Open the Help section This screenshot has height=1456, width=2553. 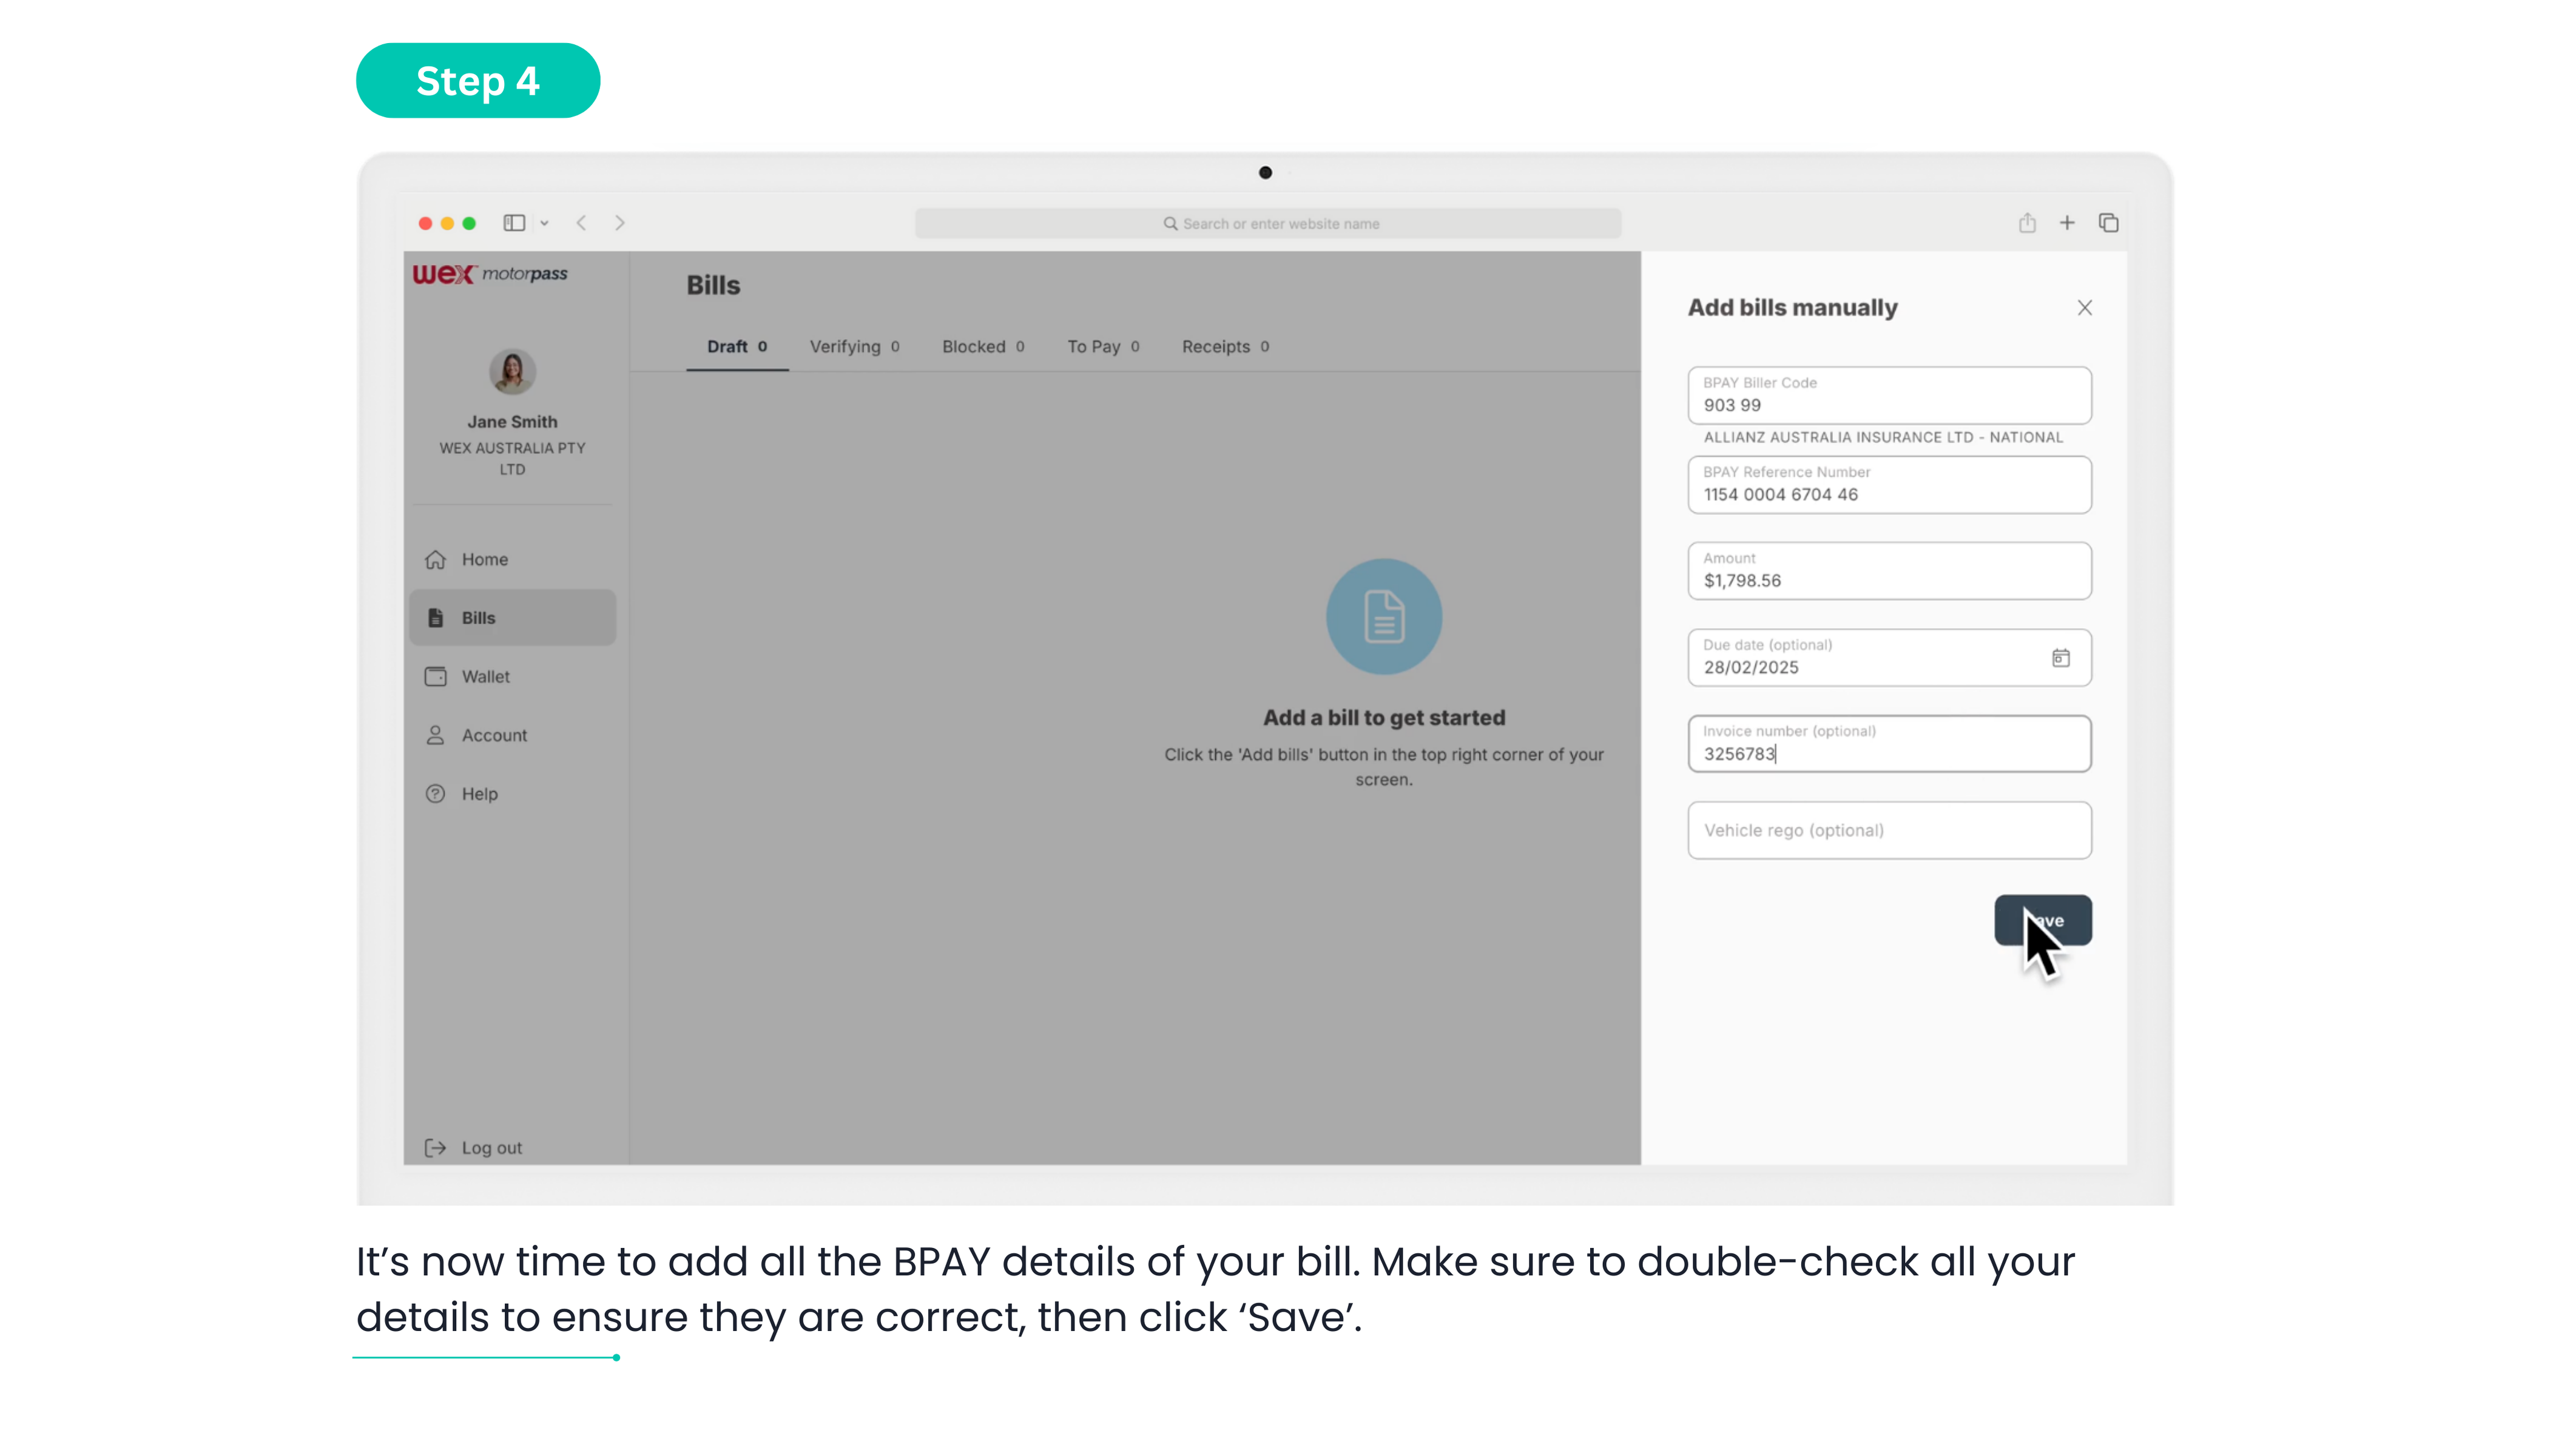pos(479,794)
